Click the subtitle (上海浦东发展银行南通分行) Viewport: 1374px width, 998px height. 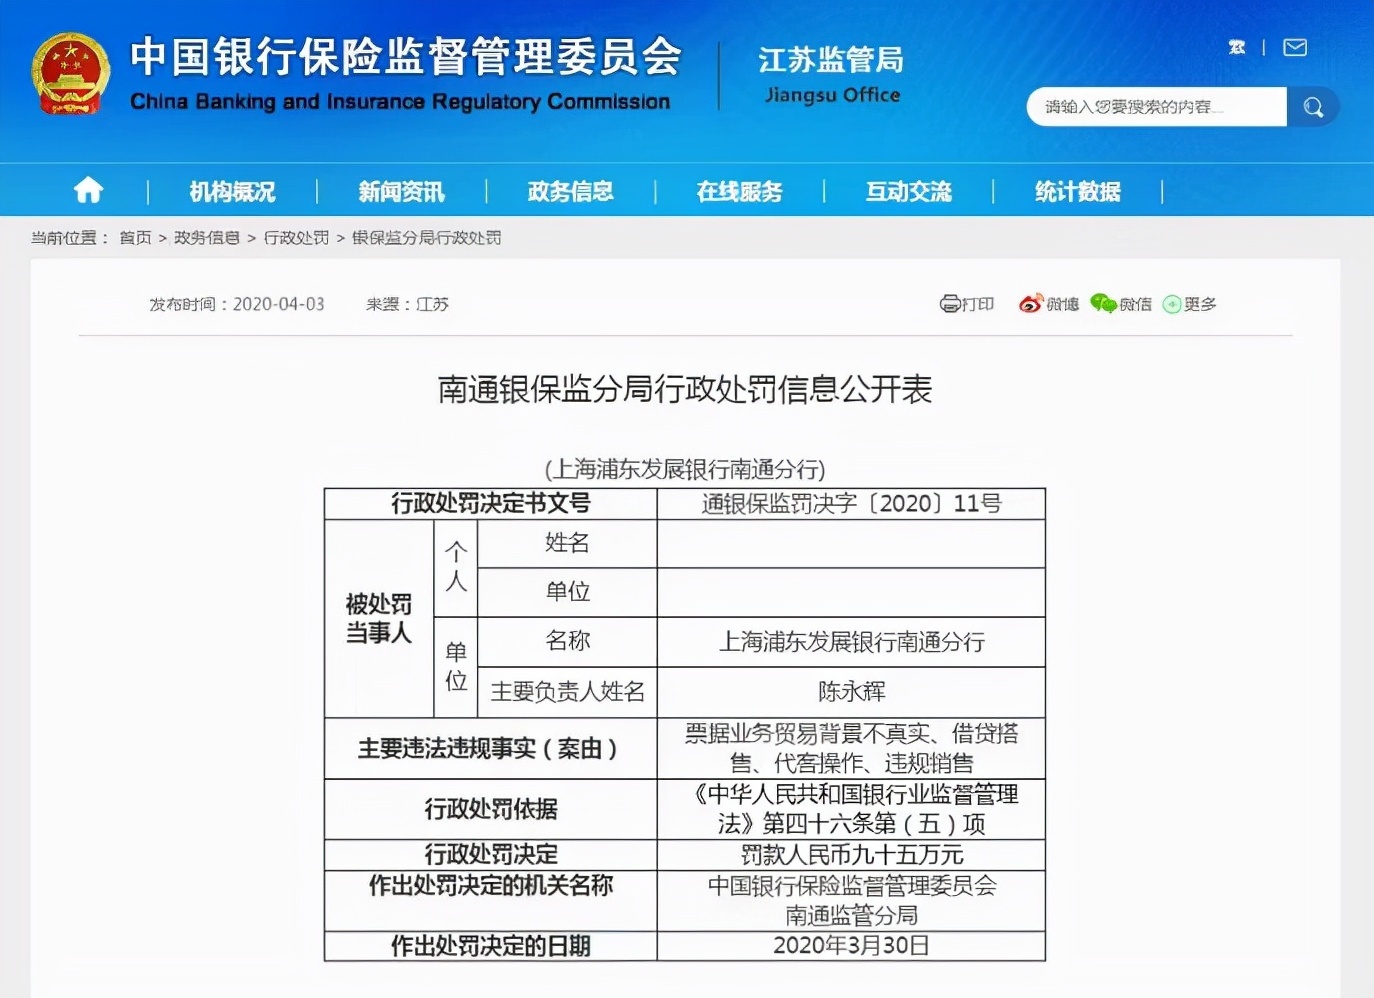pyautogui.click(x=685, y=469)
